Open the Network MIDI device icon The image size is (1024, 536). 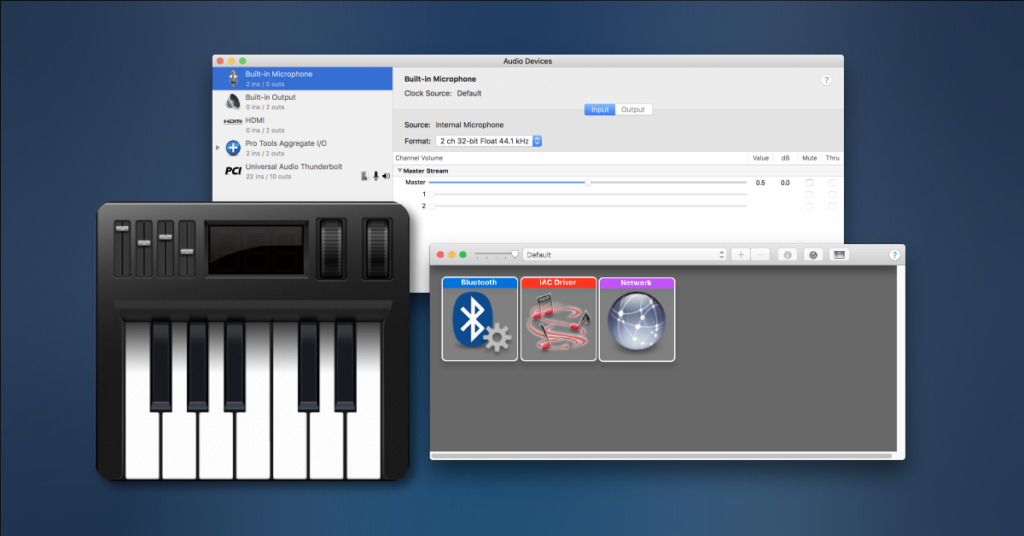pyautogui.click(x=636, y=320)
